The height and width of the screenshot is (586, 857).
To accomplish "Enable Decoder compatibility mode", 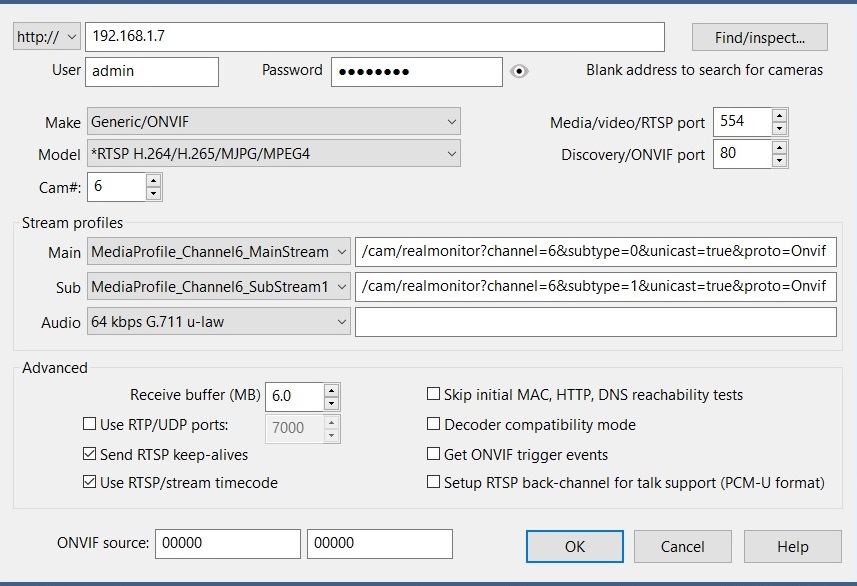I will [433, 424].
